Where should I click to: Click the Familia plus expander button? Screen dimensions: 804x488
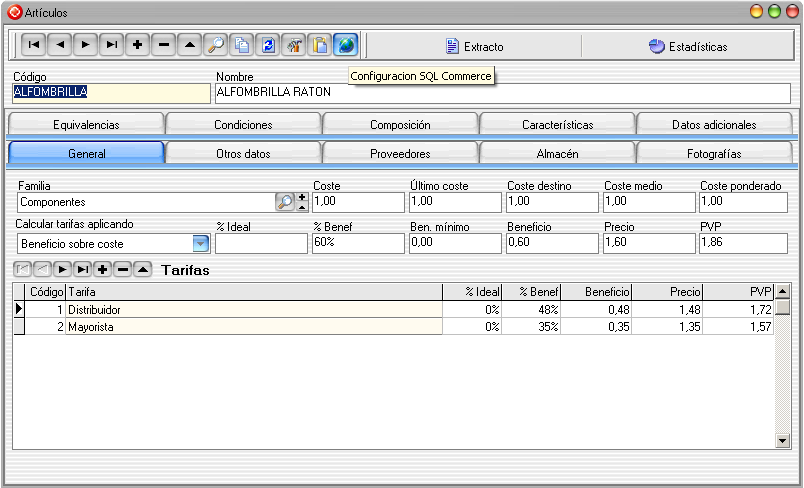[x=303, y=197]
